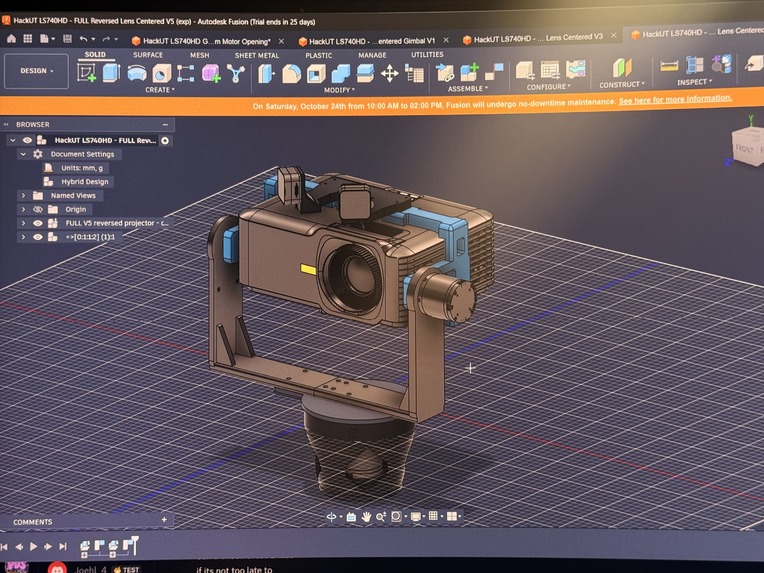The image size is (764, 573).
Task: Select the Pan hand tool
Action: click(366, 517)
